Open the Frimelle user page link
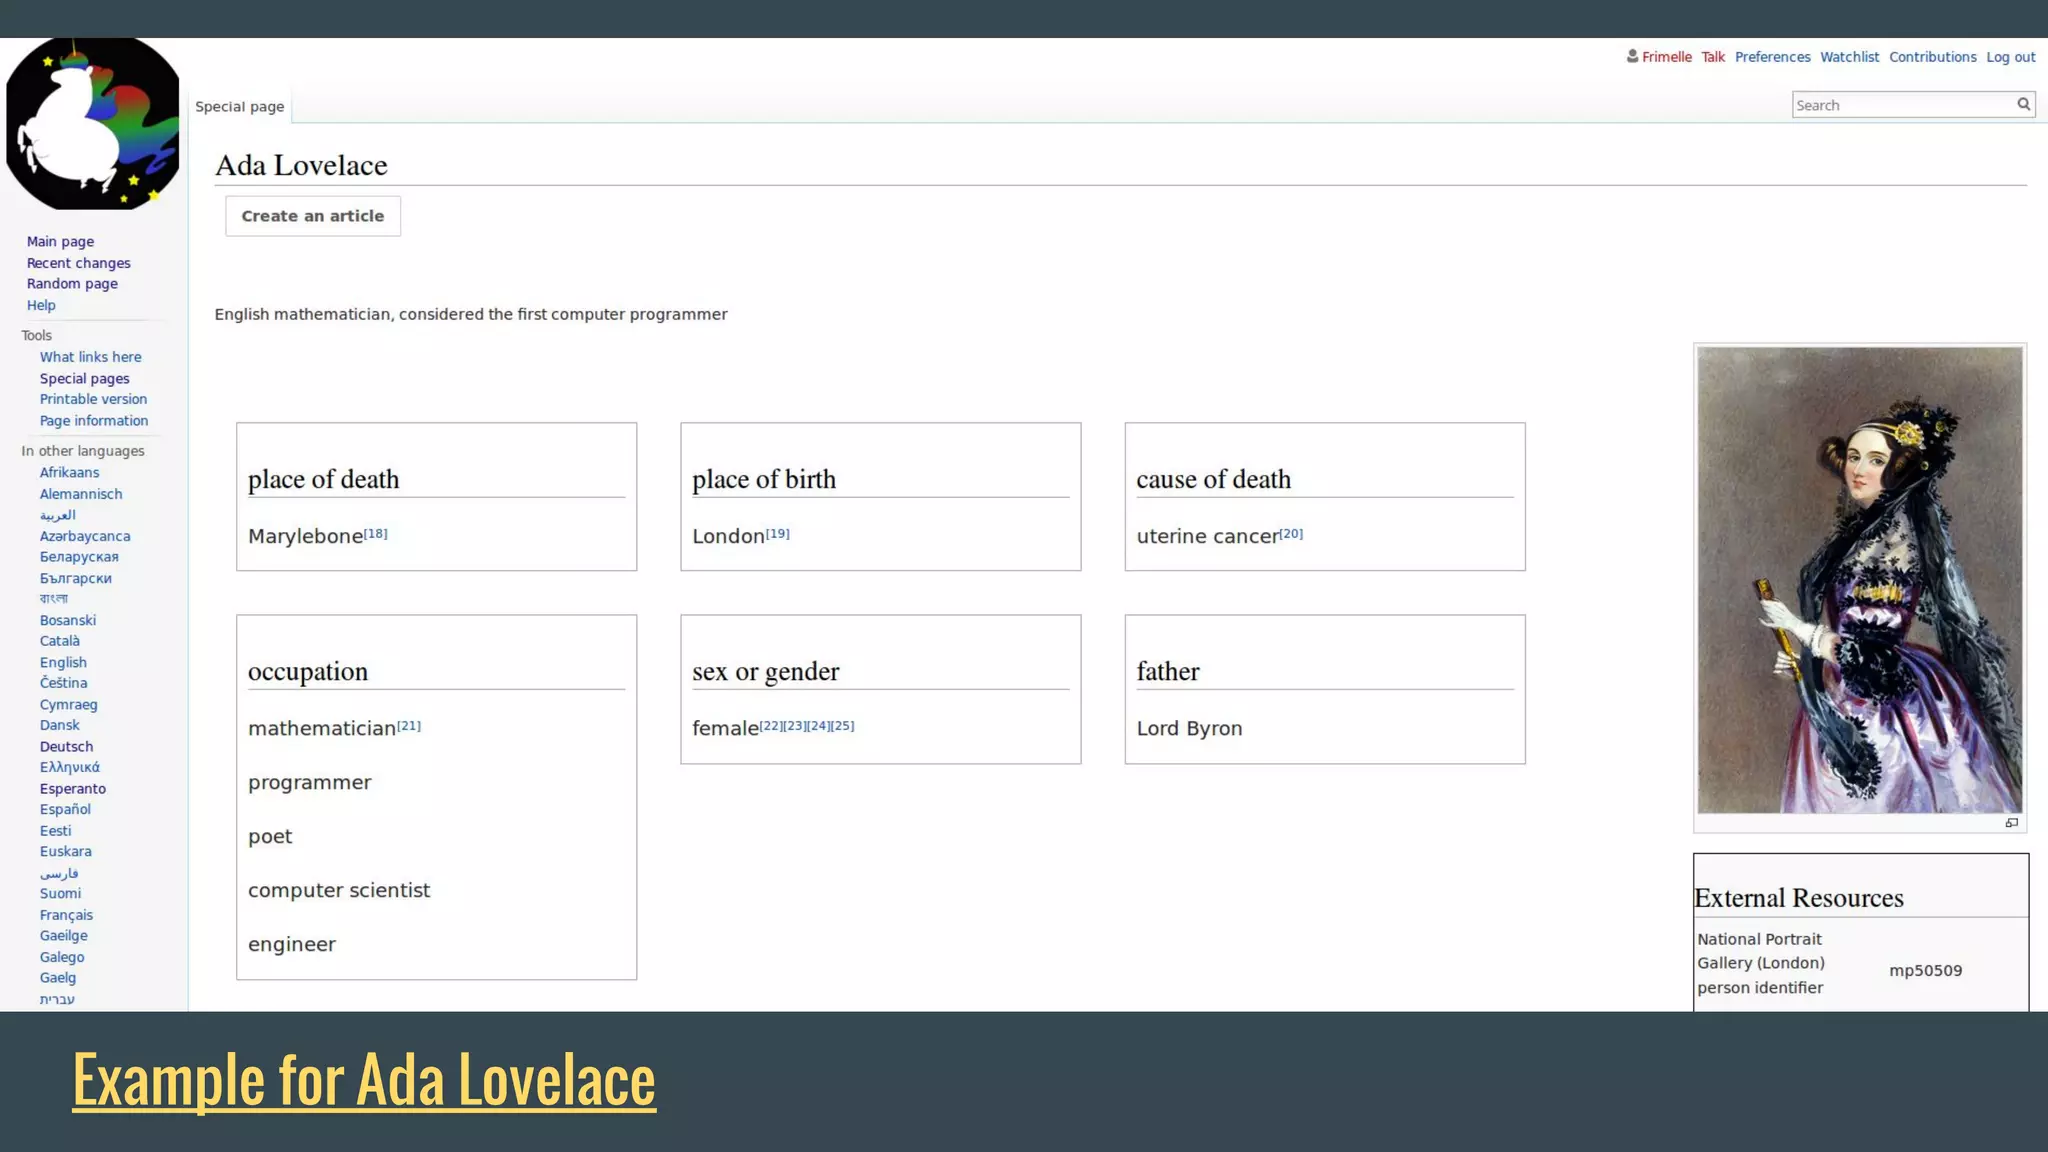 1666,57
